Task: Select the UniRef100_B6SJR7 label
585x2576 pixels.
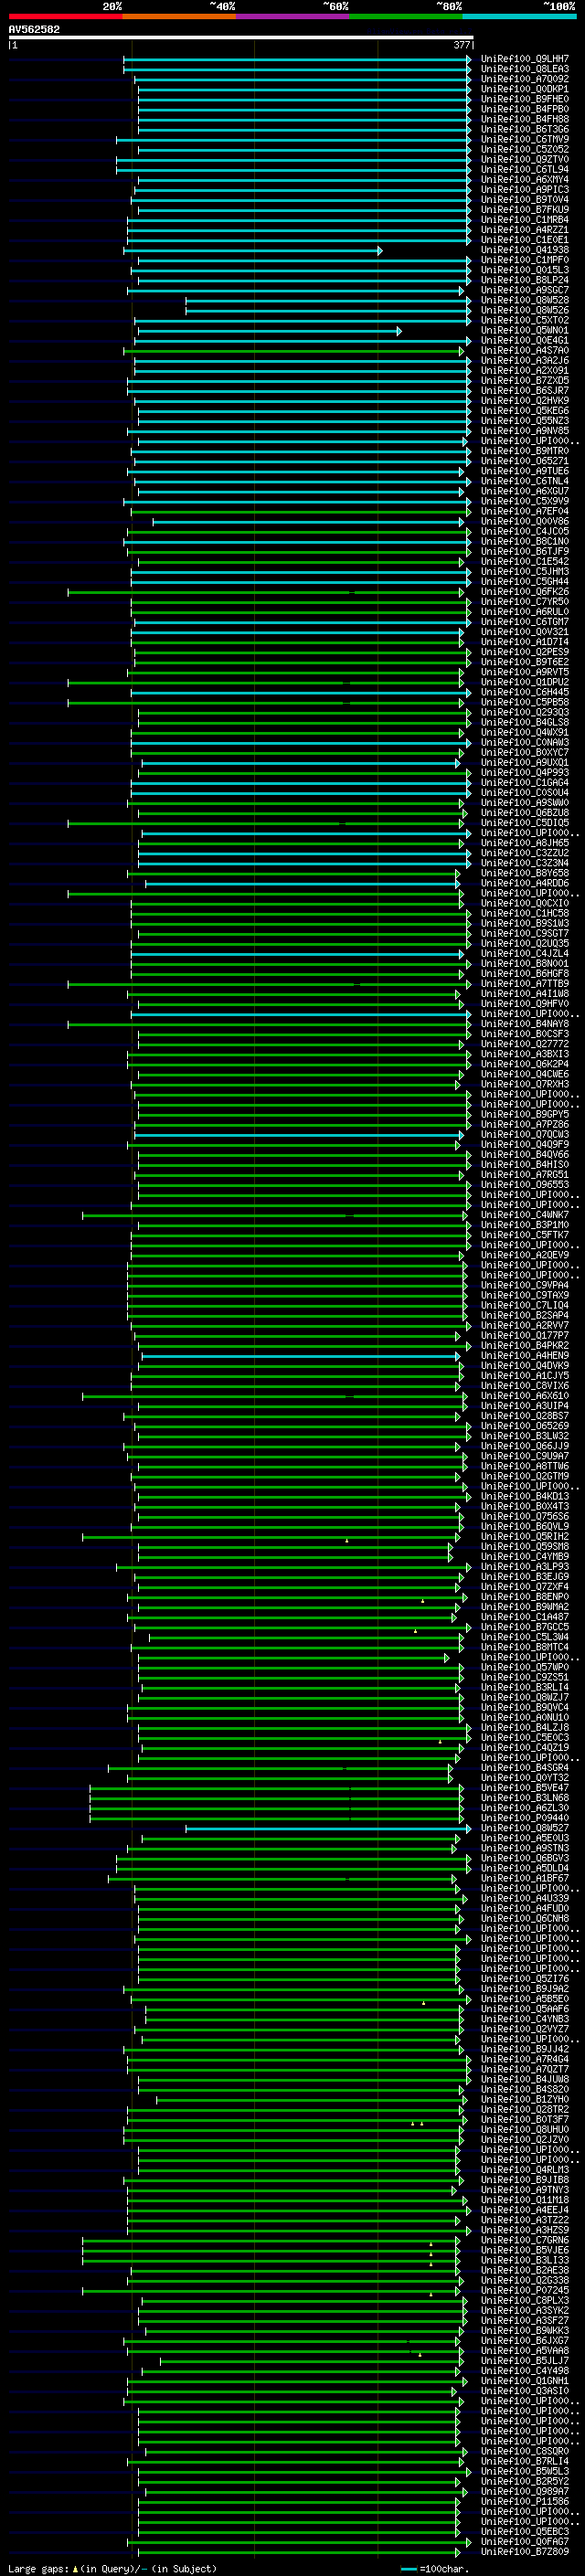Action: 525,391
